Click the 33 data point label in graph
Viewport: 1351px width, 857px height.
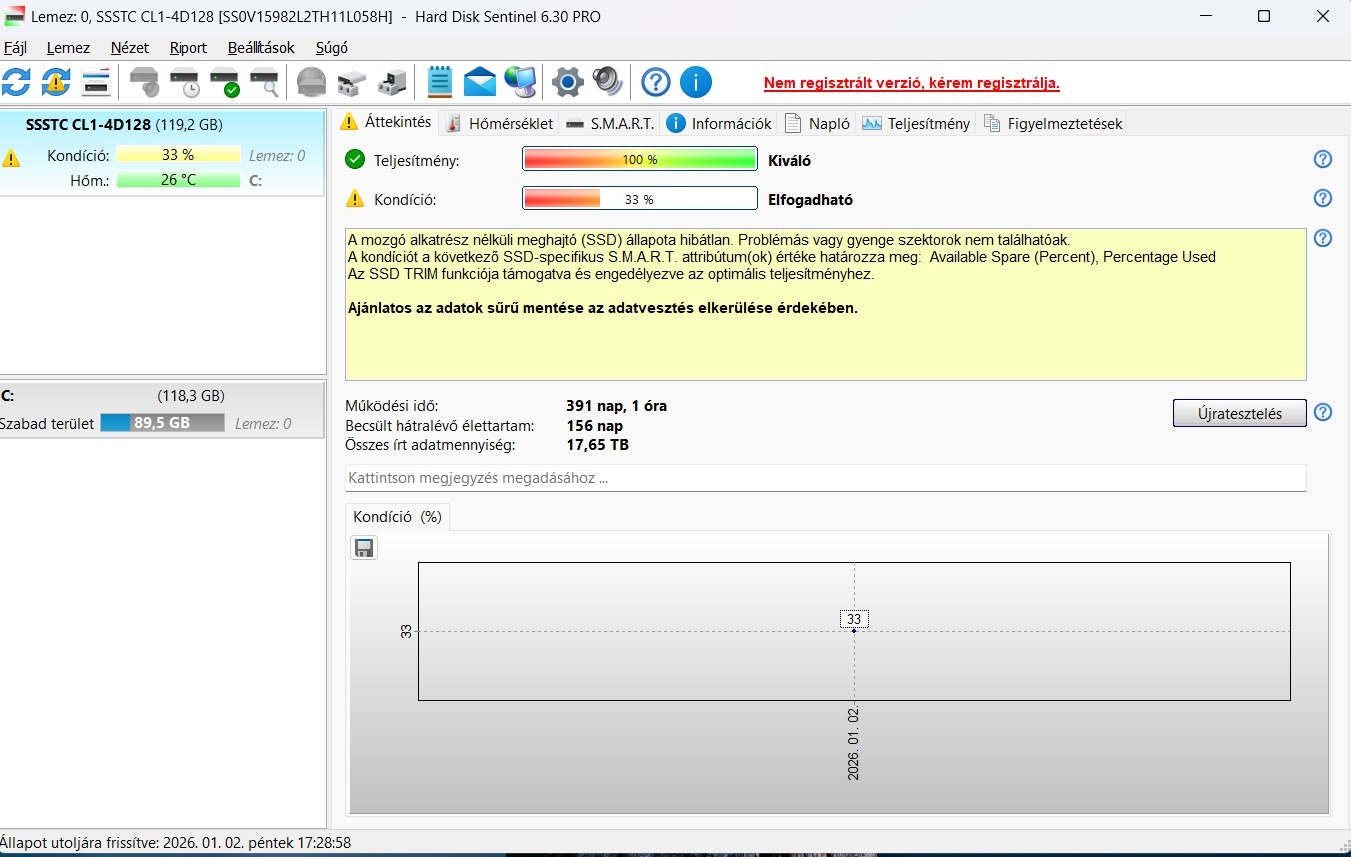(854, 619)
